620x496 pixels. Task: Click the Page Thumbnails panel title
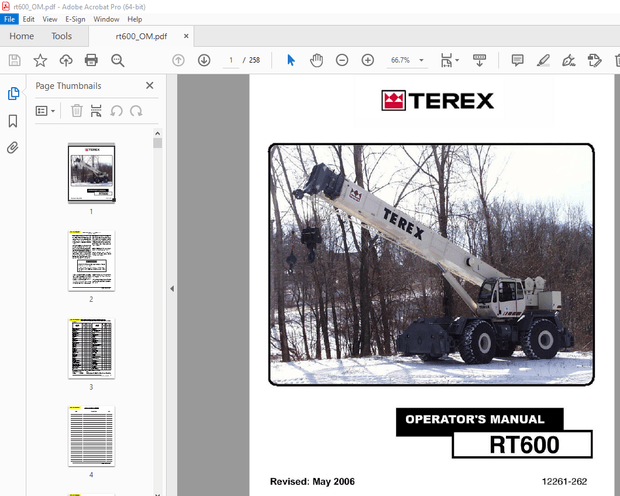(x=68, y=86)
